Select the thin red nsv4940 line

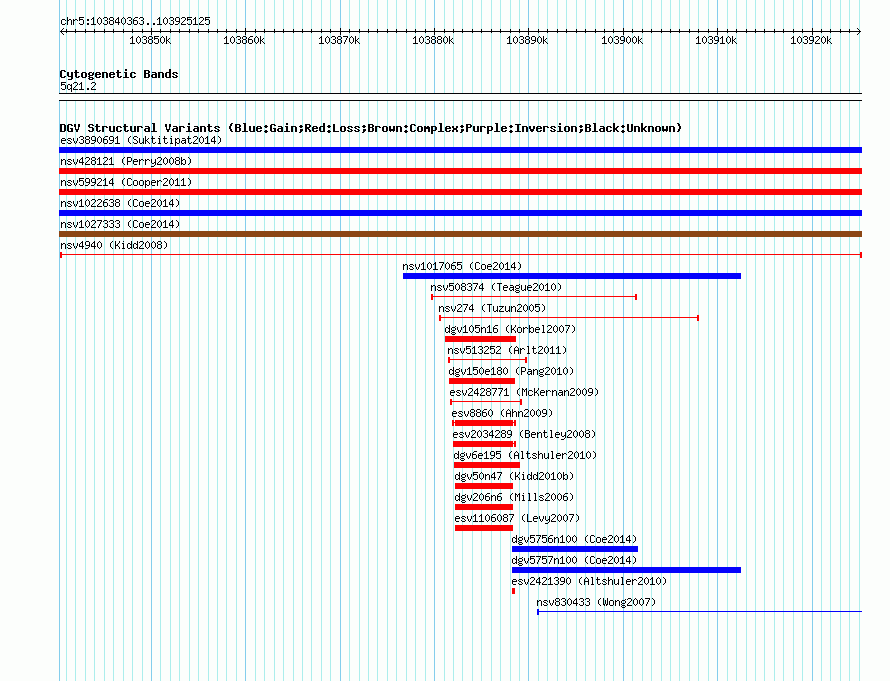(461, 255)
